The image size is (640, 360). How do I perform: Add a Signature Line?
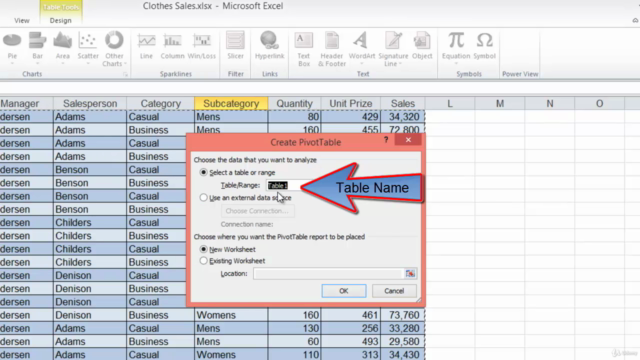point(393,49)
